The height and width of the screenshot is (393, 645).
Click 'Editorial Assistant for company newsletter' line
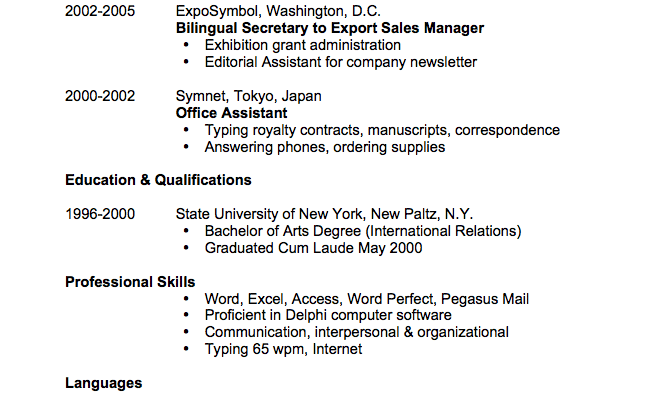coord(341,62)
